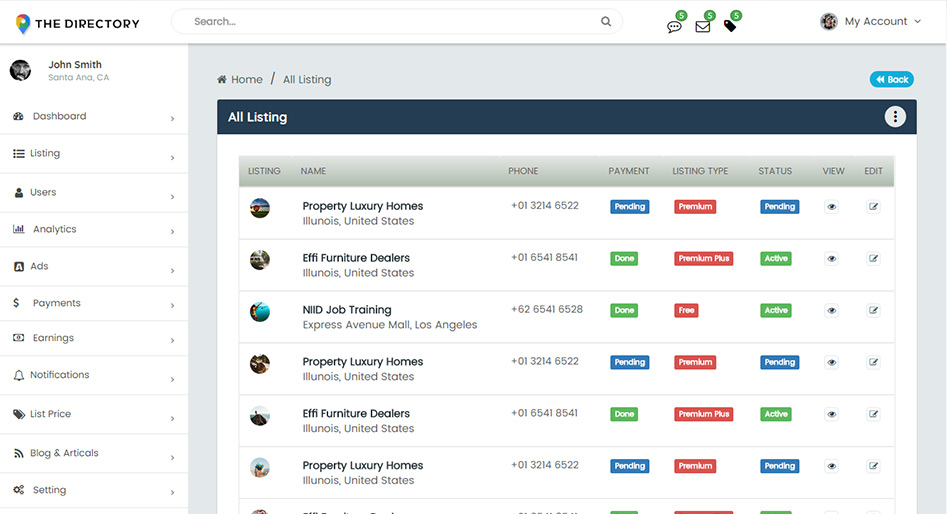Click the VIEW column header
This screenshot has height=514, width=947.
click(833, 171)
